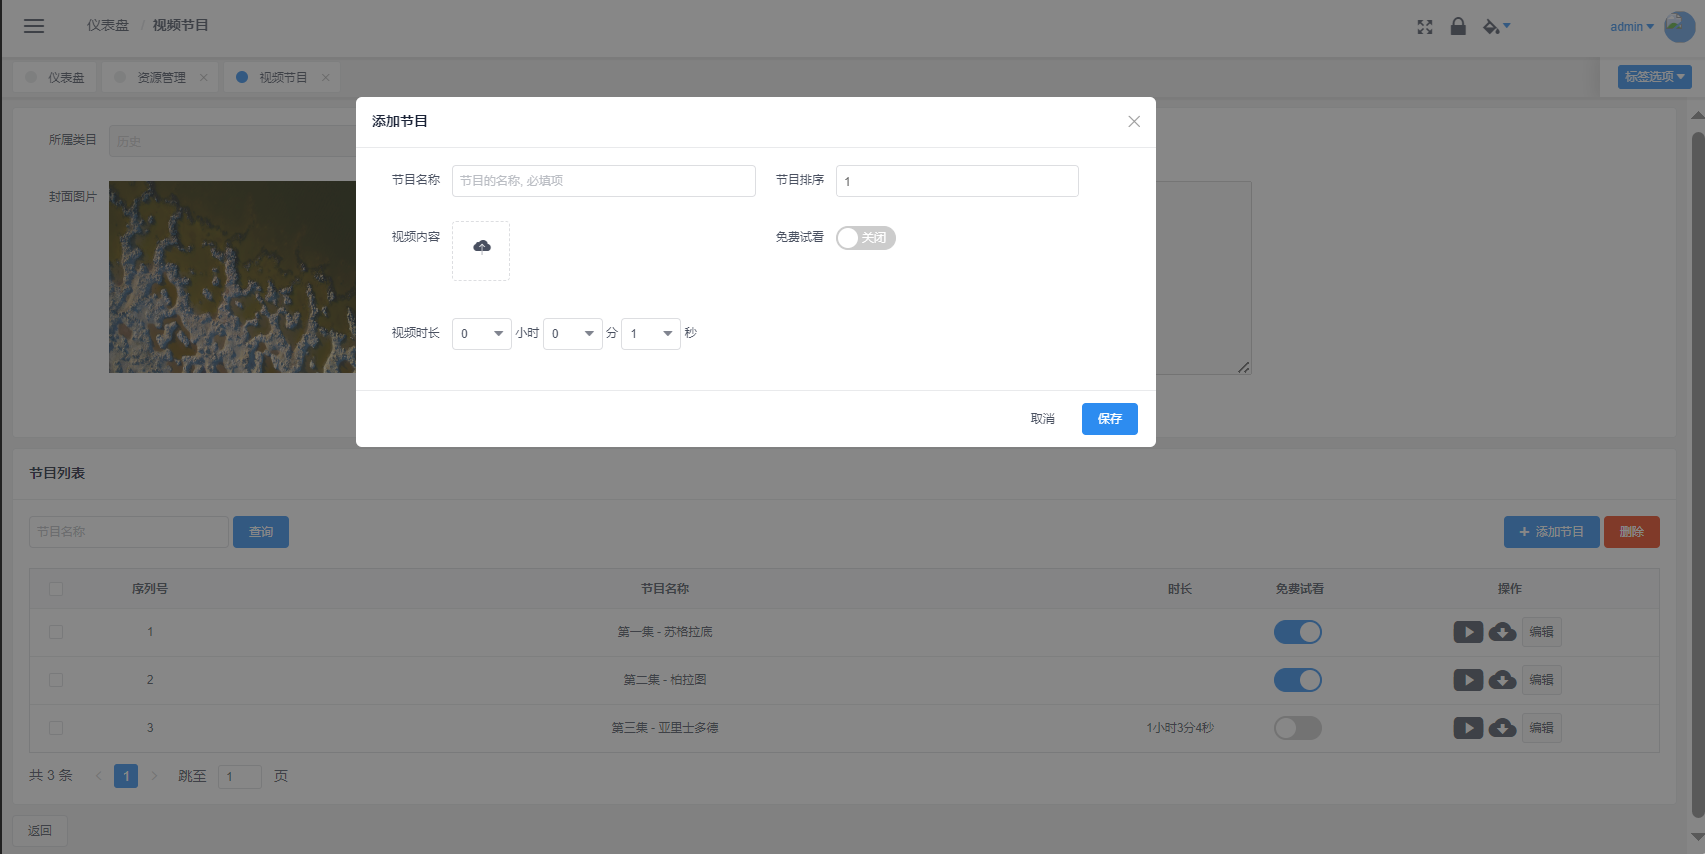This screenshot has width=1705, height=854.
Task: Switch to the 资源管理 tab
Action: 161,77
